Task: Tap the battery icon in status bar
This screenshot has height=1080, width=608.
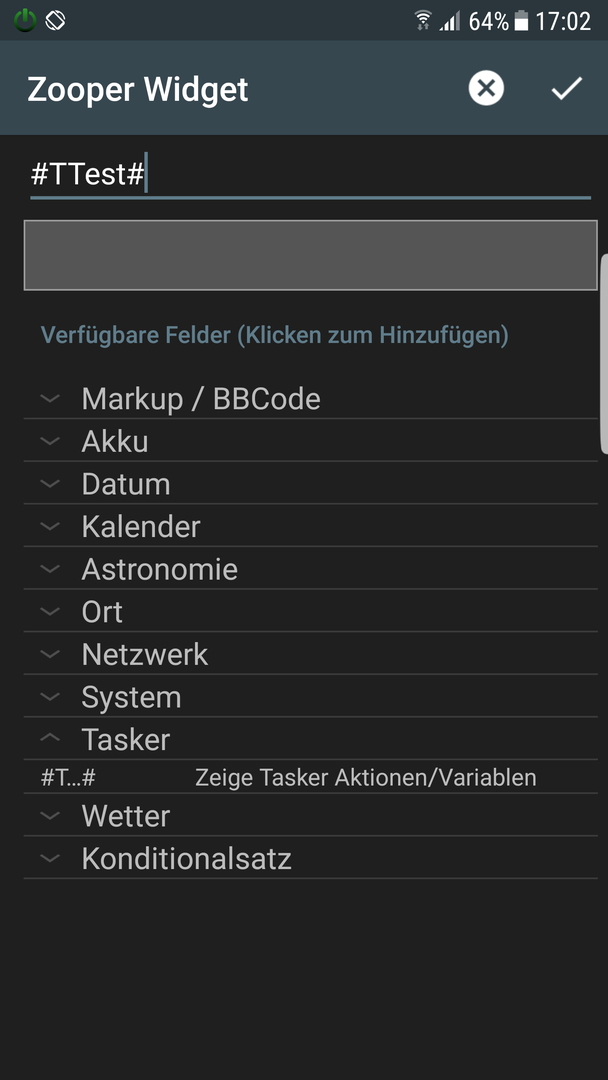Action: [x=522, y=21]
